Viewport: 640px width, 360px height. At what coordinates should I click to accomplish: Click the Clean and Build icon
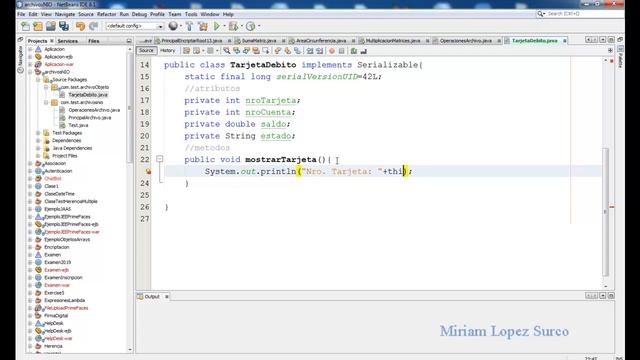pos(203,27)
